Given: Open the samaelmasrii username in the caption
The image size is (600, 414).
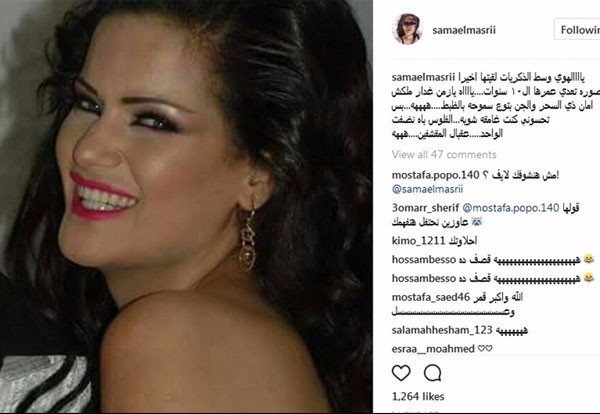Looking at the screenshot, I should [x=423, y=77].
